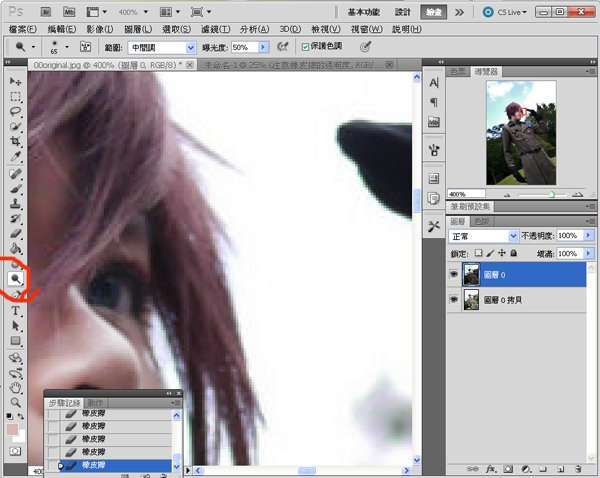Select the Healing Brush tool
This screenshot has height=478, width=600.
15,174
